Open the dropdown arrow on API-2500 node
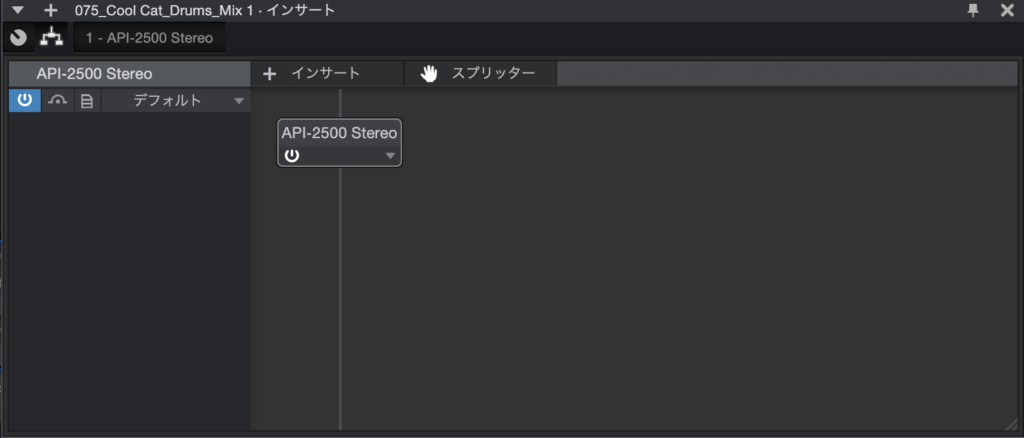Viewport: 1024px width, 438px height. (x=390, y=156)
